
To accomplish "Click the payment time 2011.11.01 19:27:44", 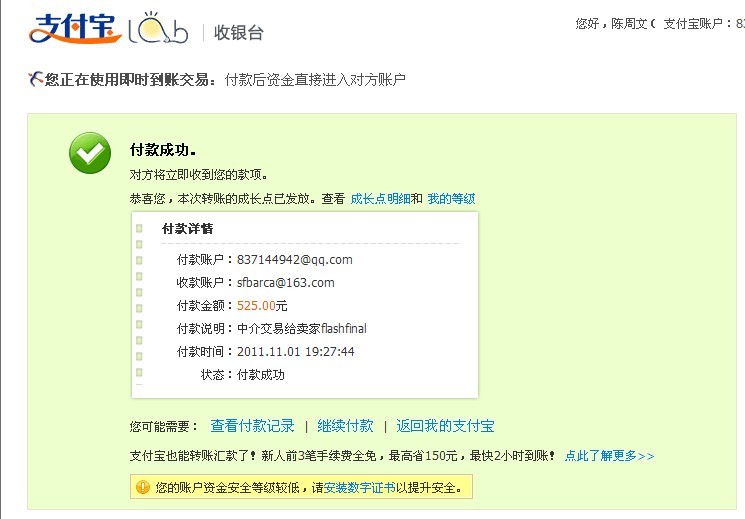I will [x=295, y=352].
